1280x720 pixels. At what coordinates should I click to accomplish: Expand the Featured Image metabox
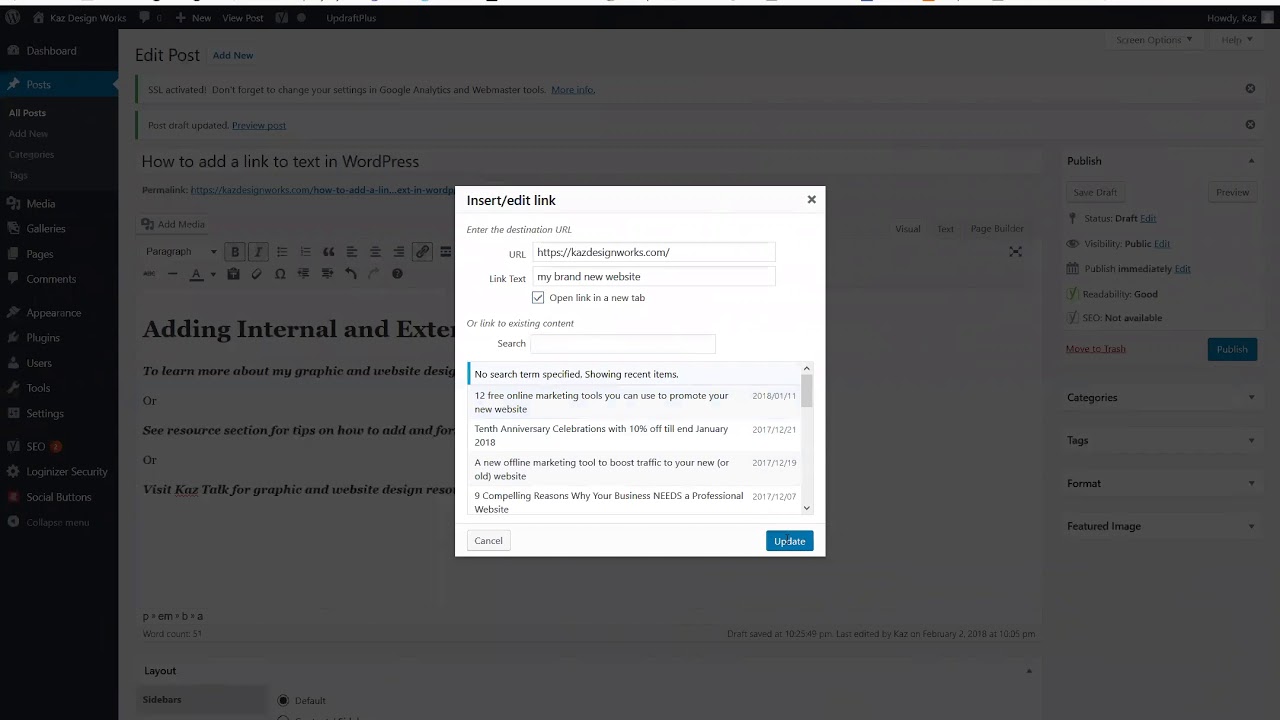[x=1250, y=526]
